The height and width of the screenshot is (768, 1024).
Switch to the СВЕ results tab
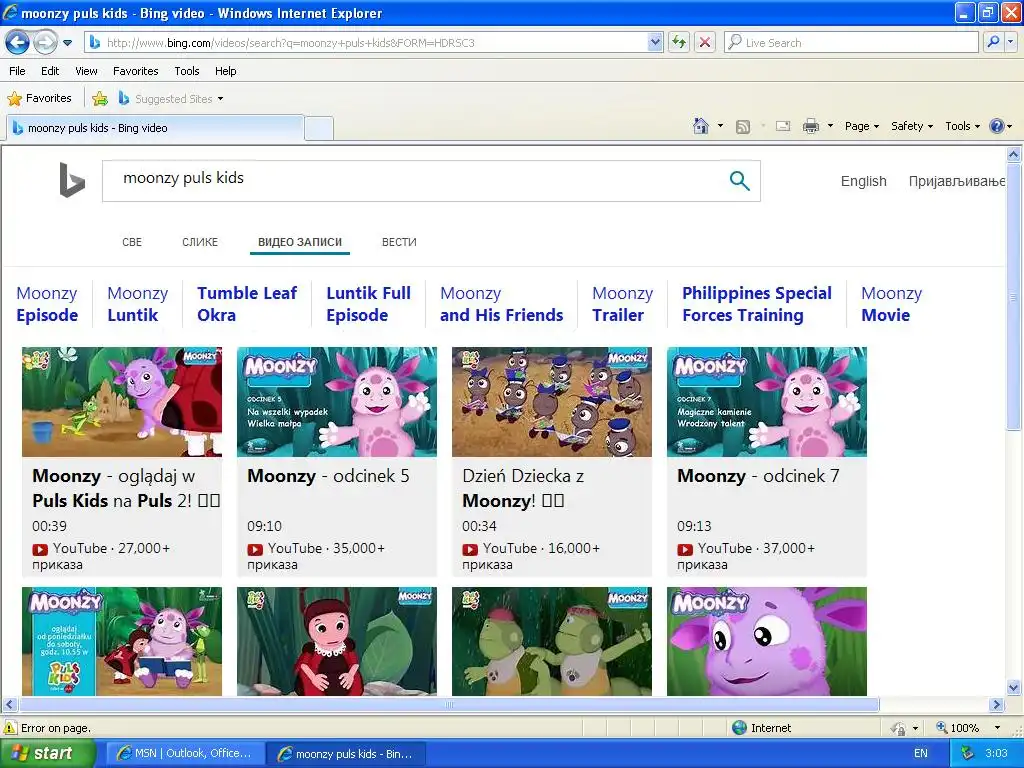click(132, 242)
